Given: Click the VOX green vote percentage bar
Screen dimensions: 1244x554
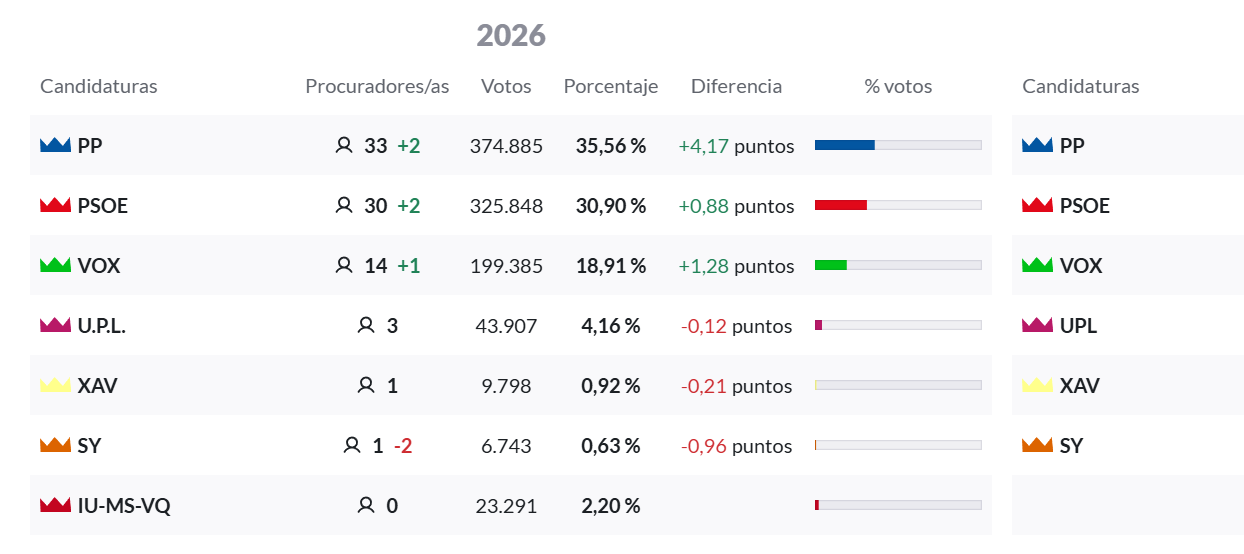Looking at the screenshot, I should (831, 265).
